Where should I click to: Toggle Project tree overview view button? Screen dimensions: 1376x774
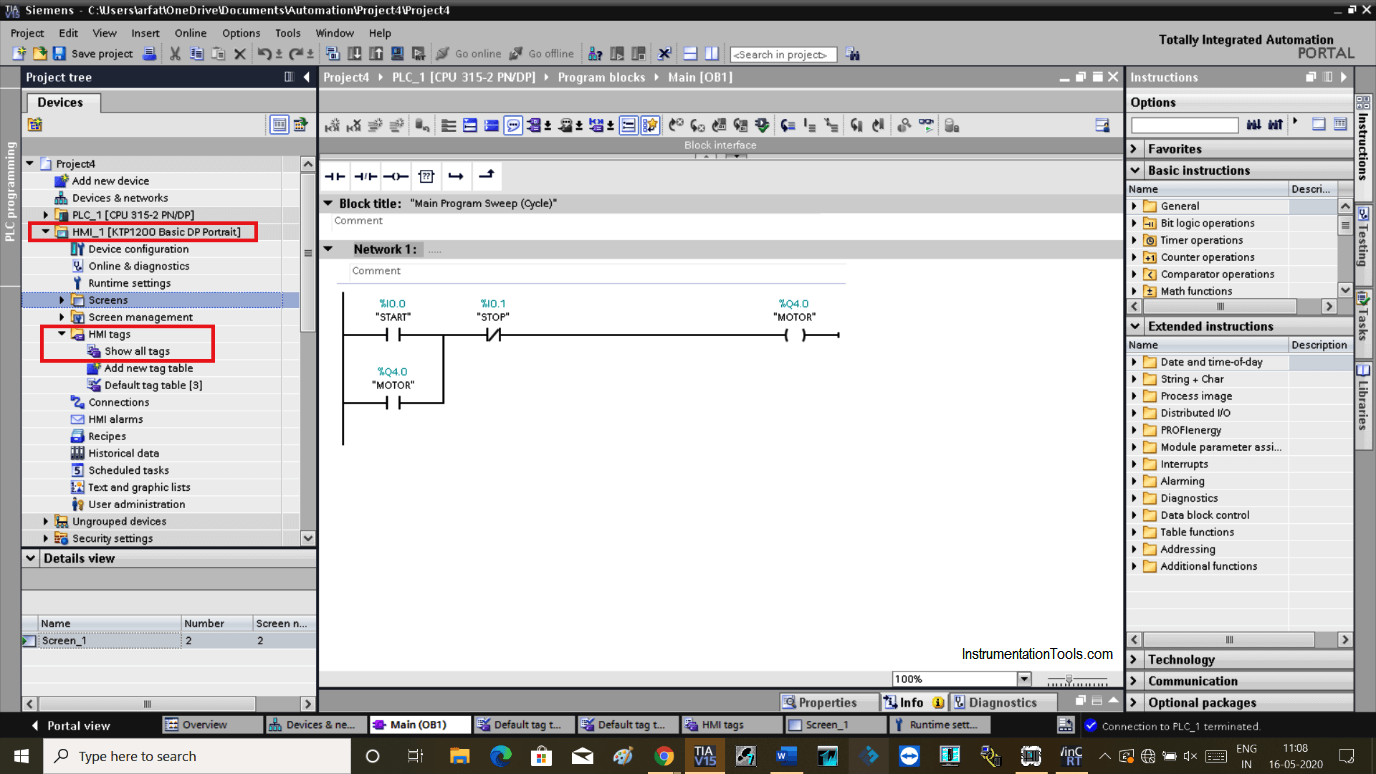(279, 125)
